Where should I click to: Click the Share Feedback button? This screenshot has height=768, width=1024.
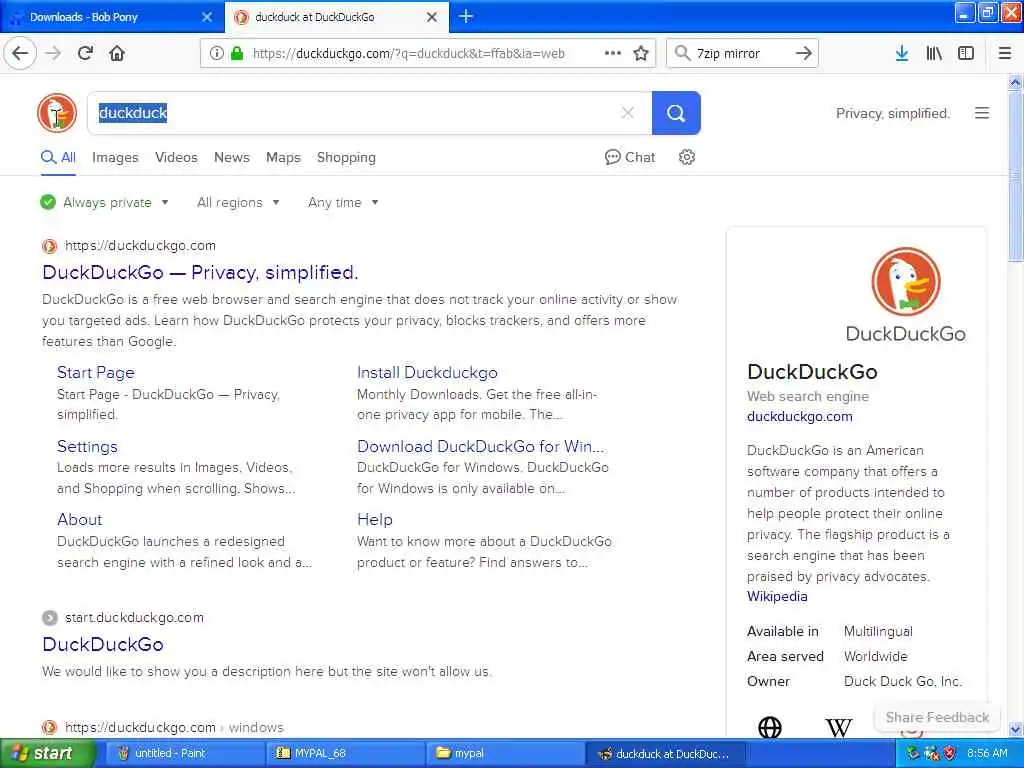937,717
